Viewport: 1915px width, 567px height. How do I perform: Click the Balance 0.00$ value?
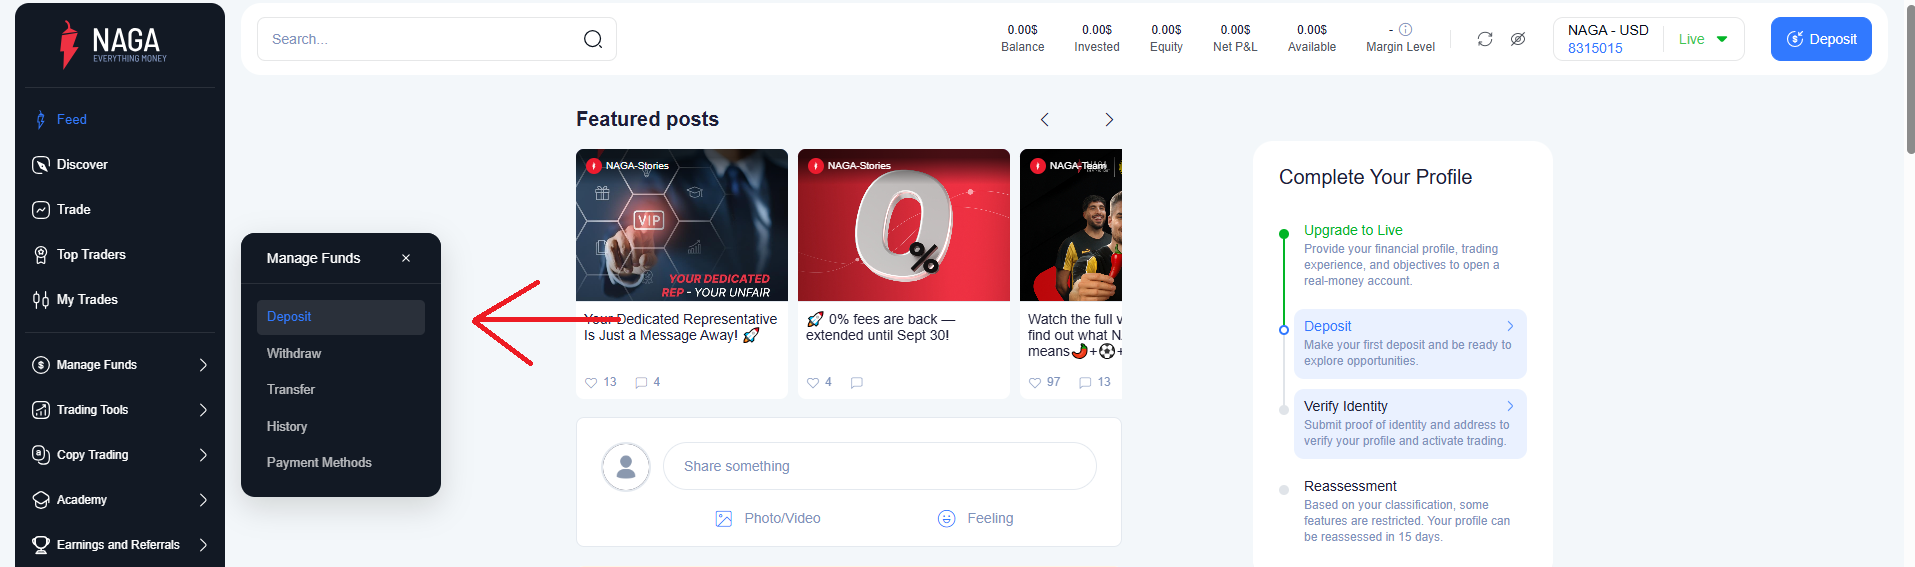click(x=1022, y=30)
